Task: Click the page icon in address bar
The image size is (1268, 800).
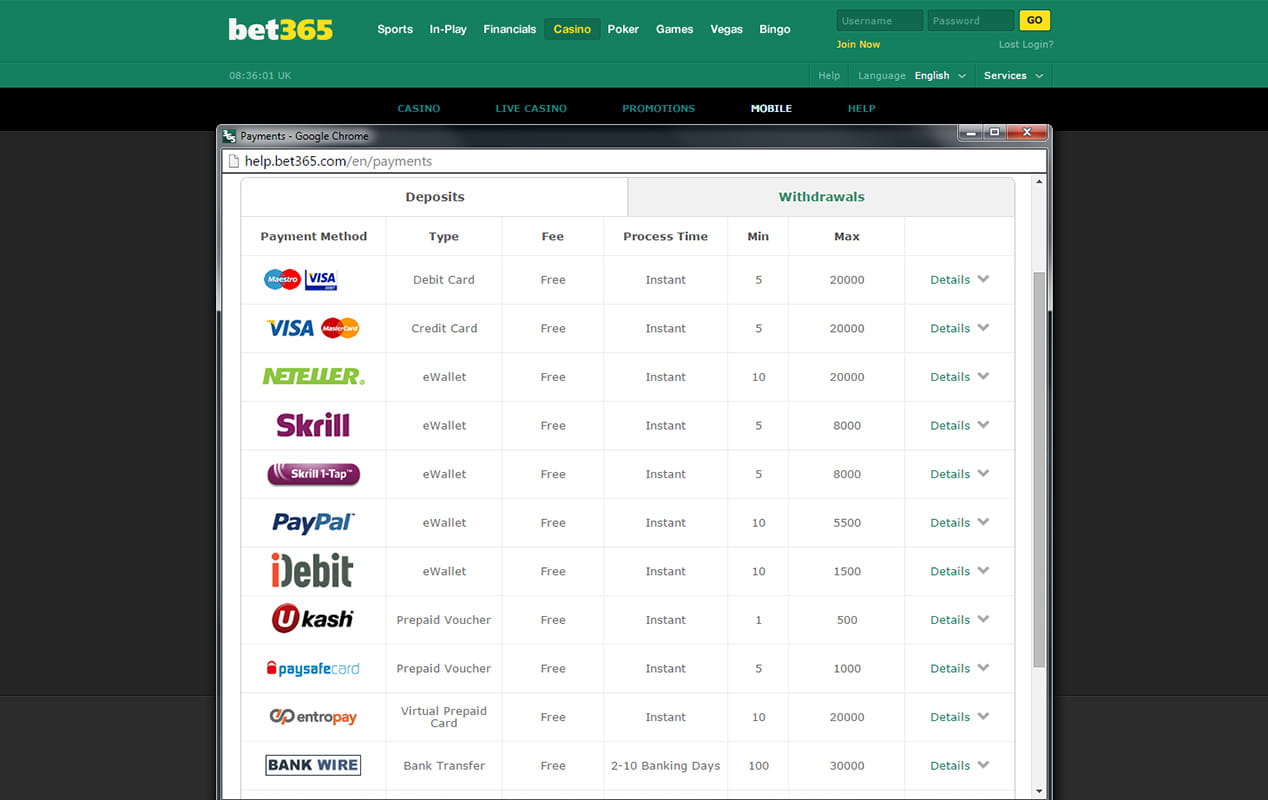Action: pyautogui.click(x=234, y=161)
